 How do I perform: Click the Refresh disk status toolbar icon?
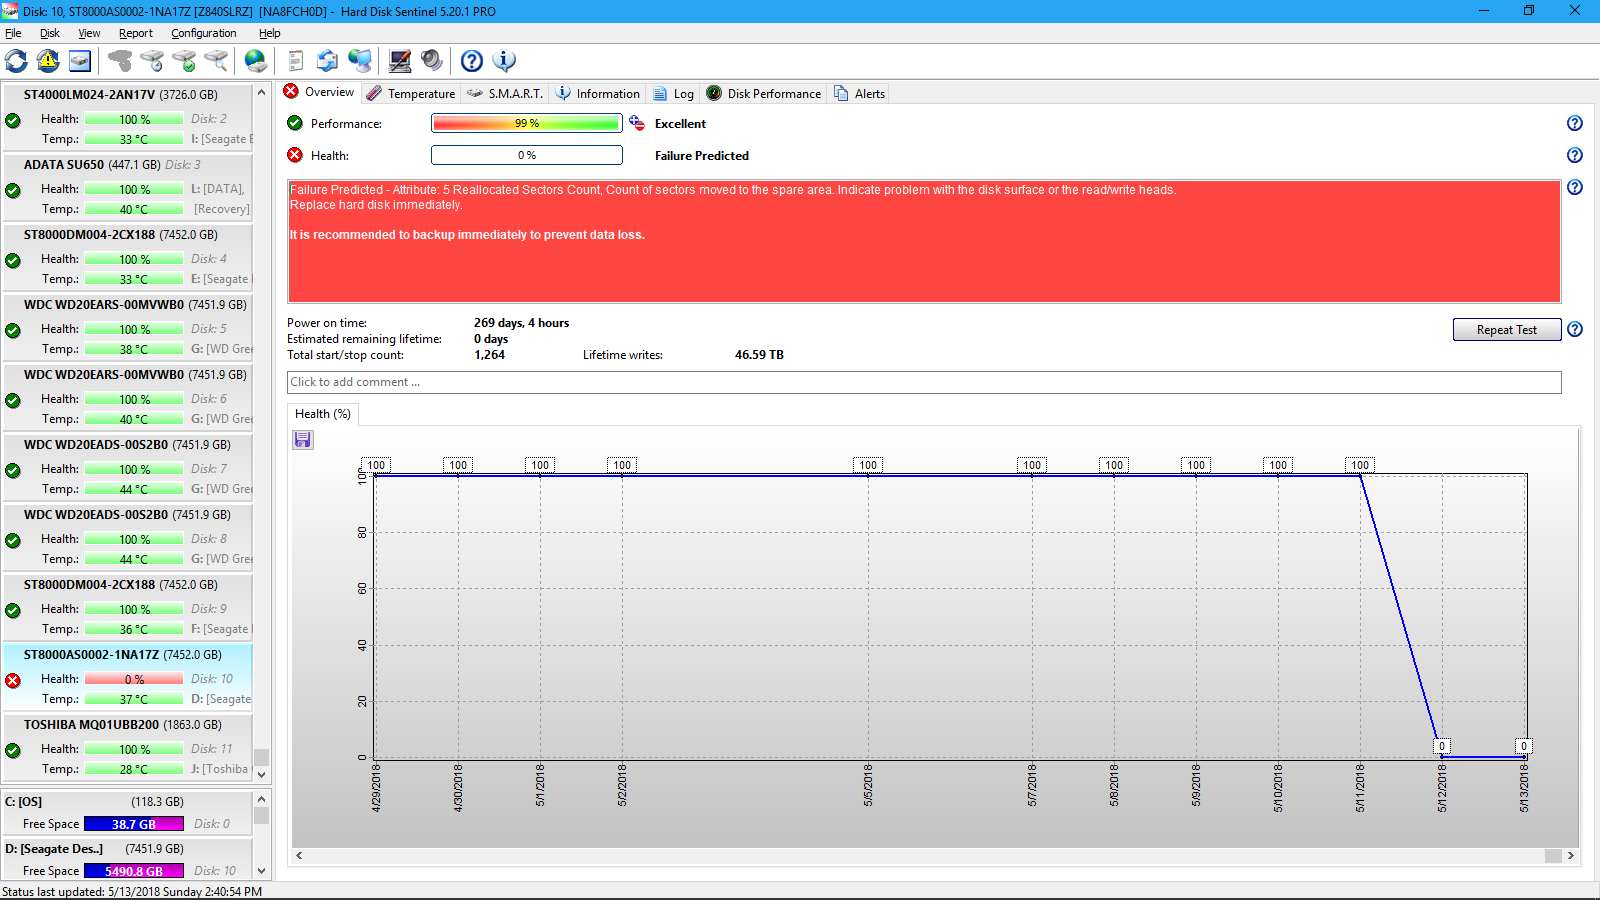pyautogui.click(x=16, y=61)
